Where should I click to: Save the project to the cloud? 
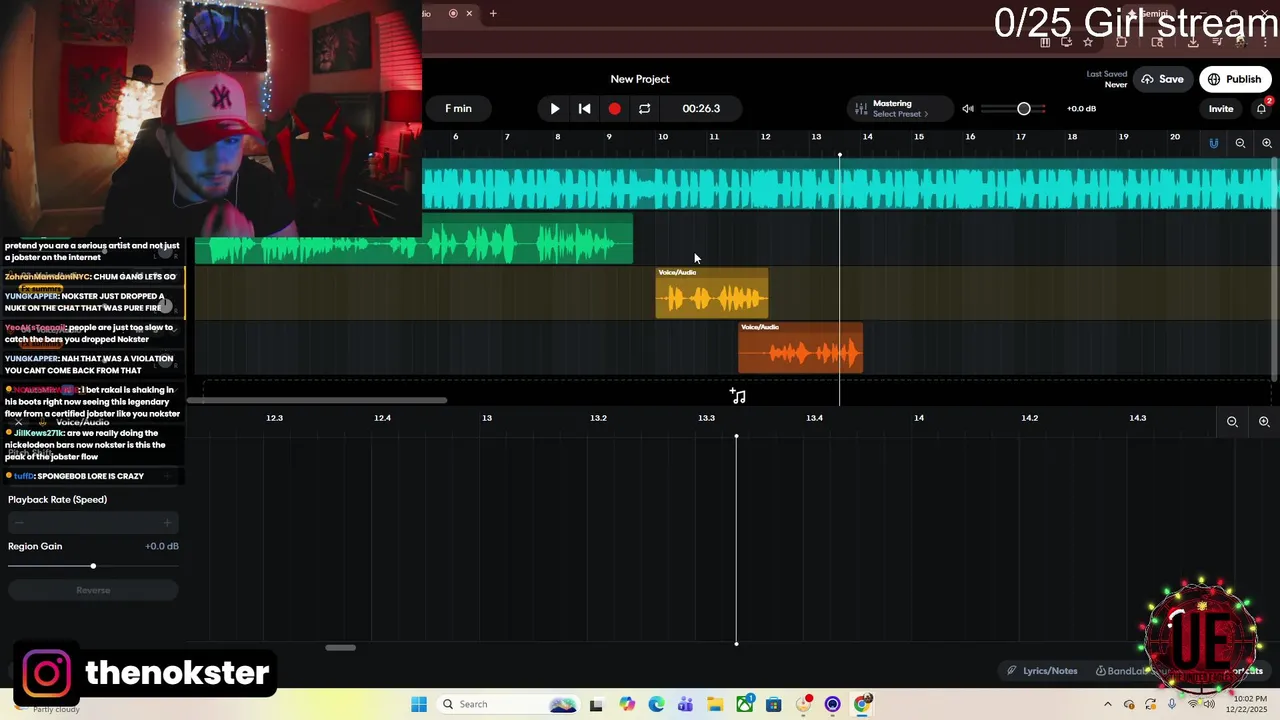[x=1162, y=79]
